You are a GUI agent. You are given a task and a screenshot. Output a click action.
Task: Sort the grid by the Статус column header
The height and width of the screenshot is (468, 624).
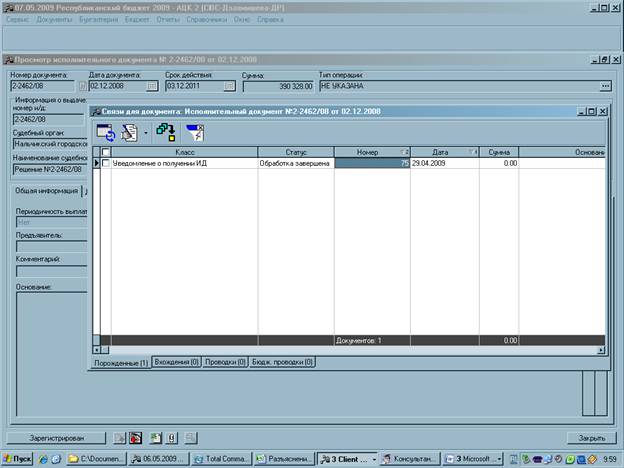click(x=296, y=152)
